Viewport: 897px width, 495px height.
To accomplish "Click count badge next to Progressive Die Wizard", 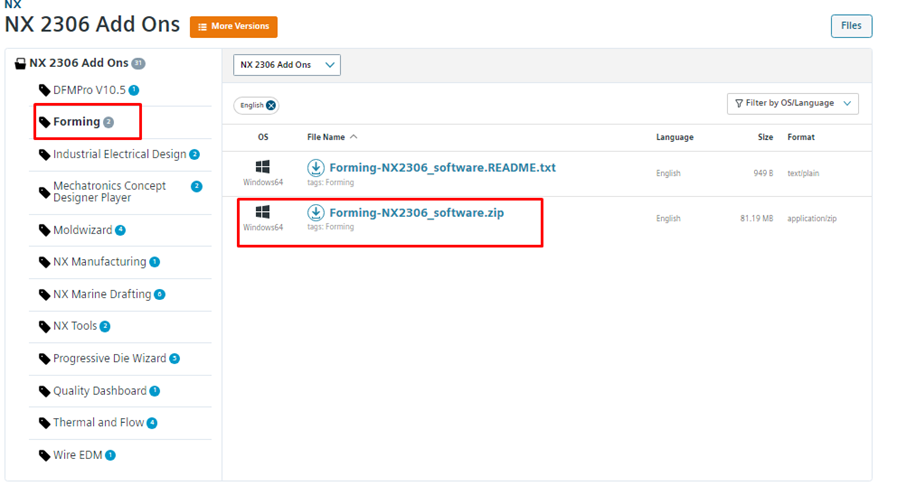I will (x=174, y=359).
